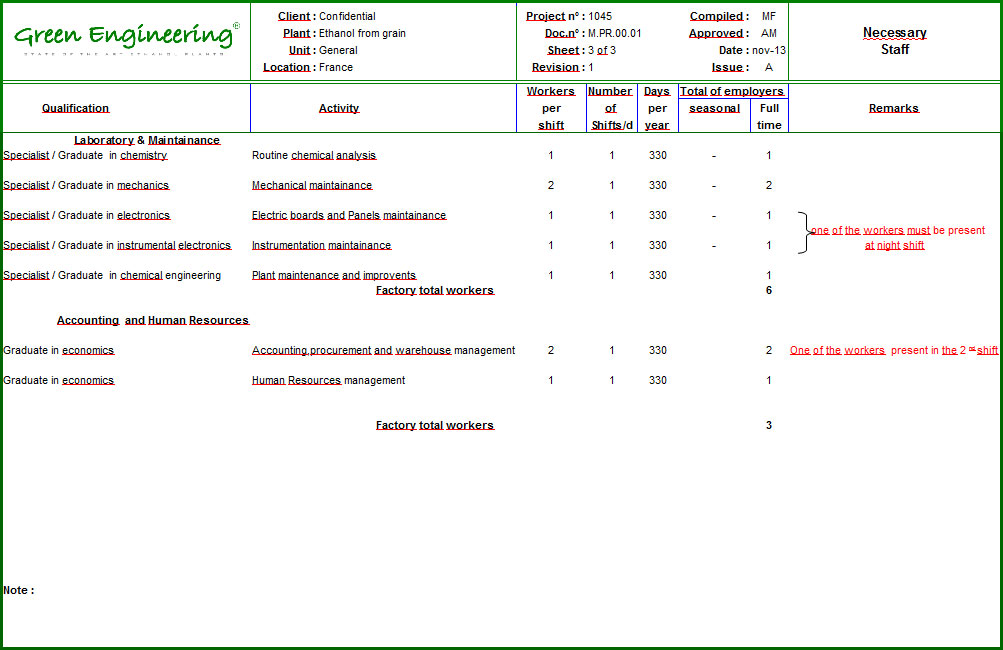1003x650 pixels.
Task: Select full time value in mechanics row
Action: point(769,186)
